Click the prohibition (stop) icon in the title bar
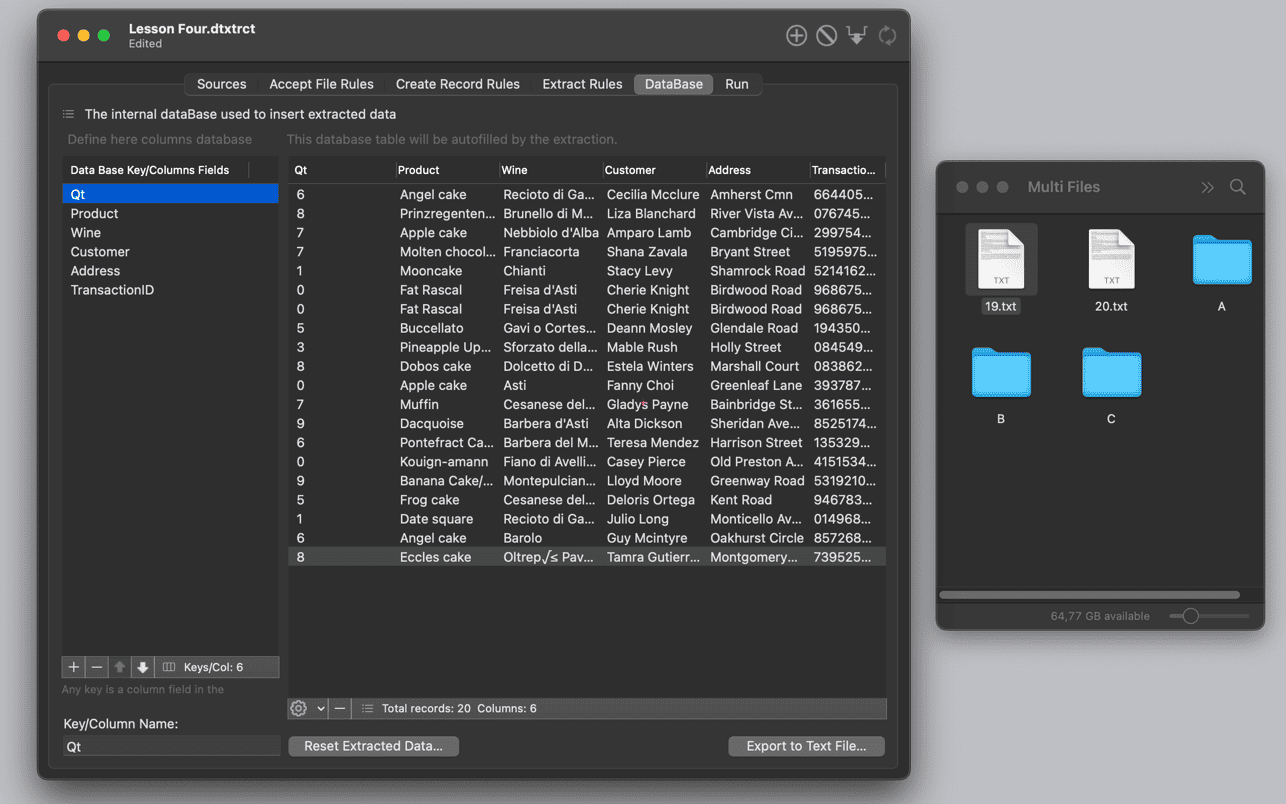The image size is (1286, 804). [826, 36]
